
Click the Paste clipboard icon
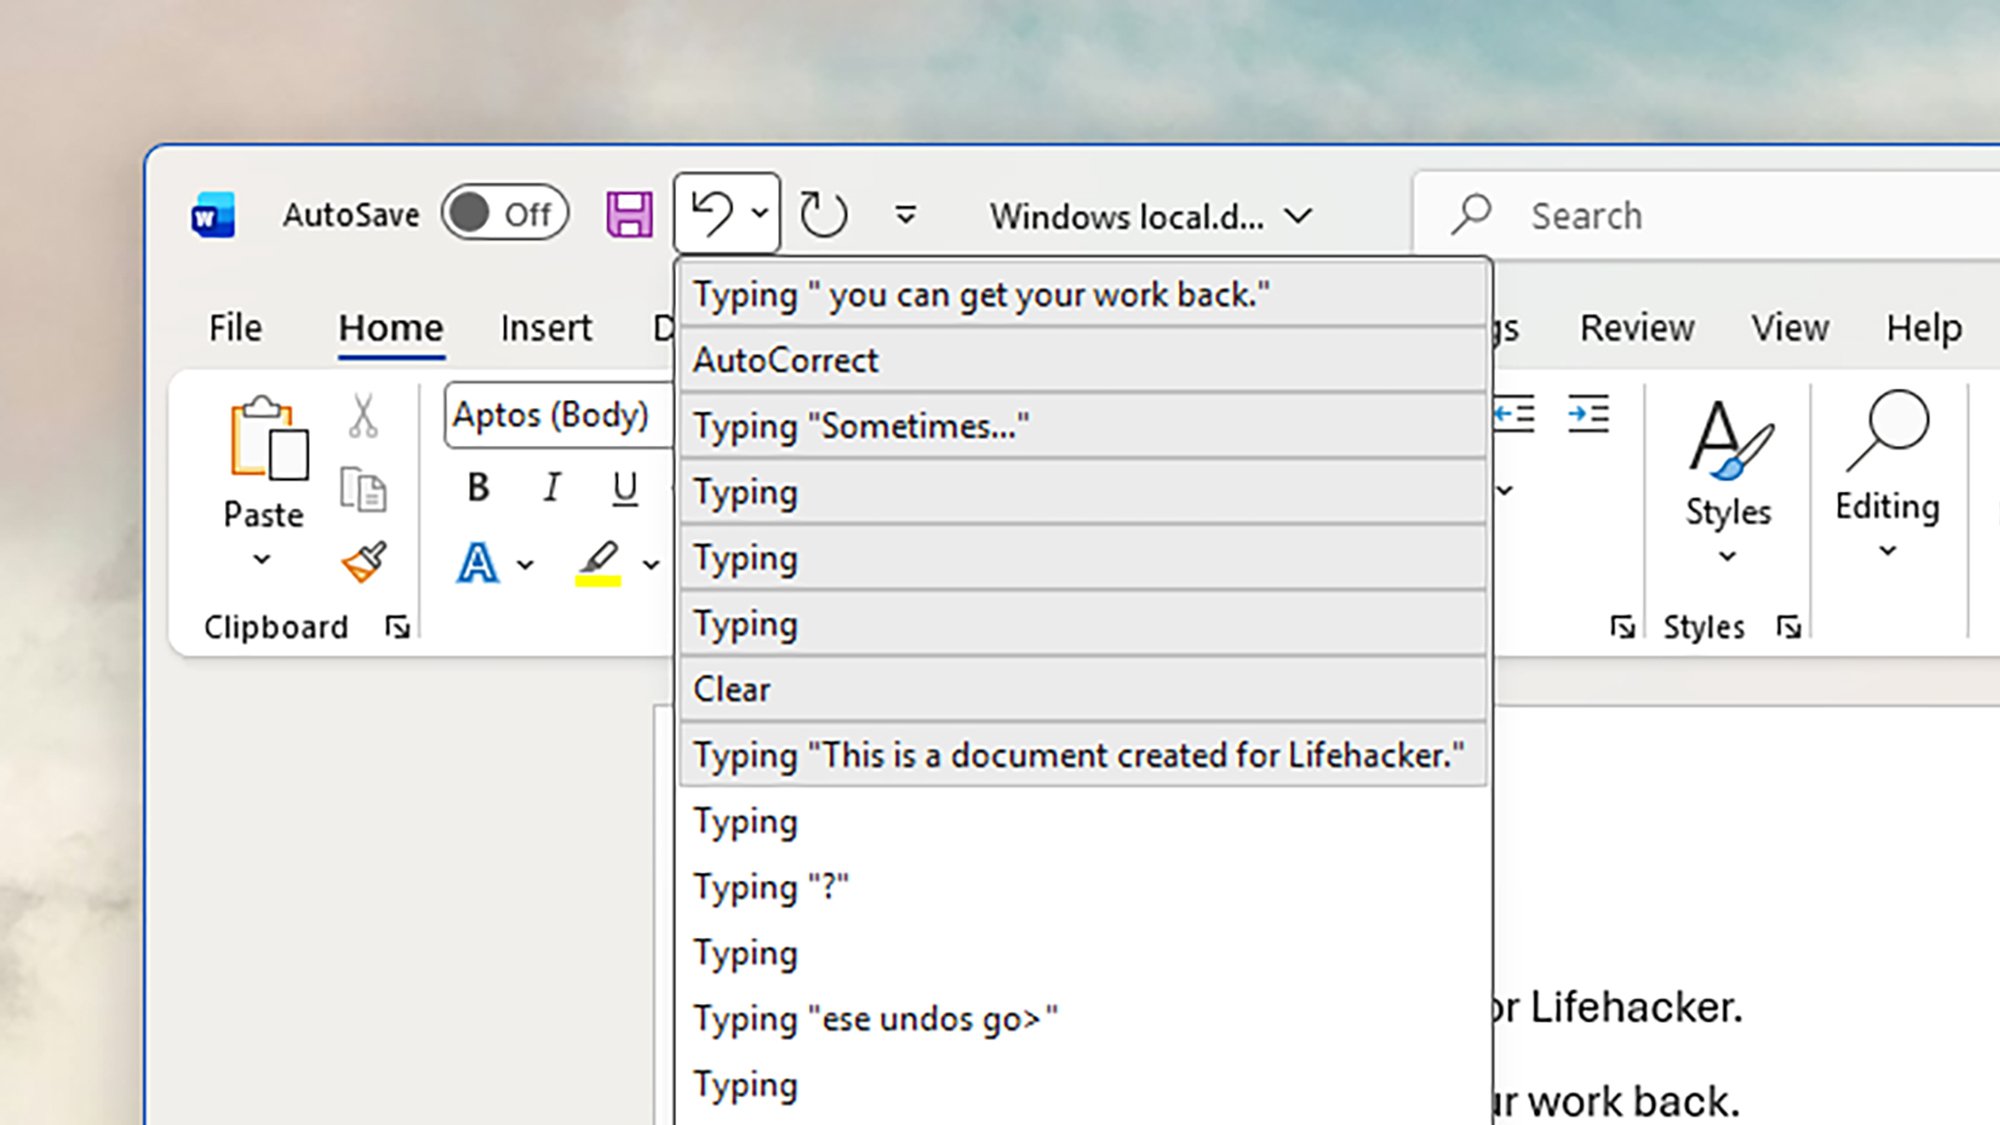[x=268, y=438]
